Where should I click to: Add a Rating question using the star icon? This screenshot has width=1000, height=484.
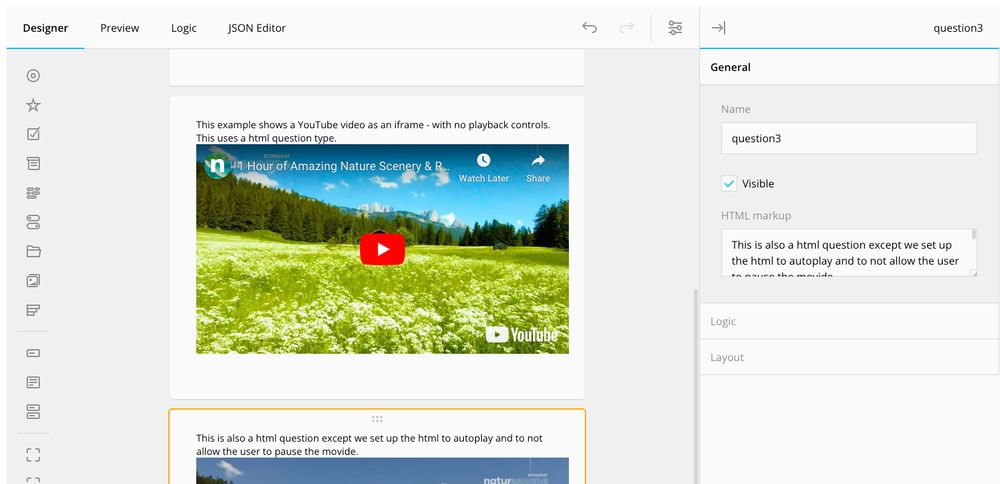coord(33,105)
